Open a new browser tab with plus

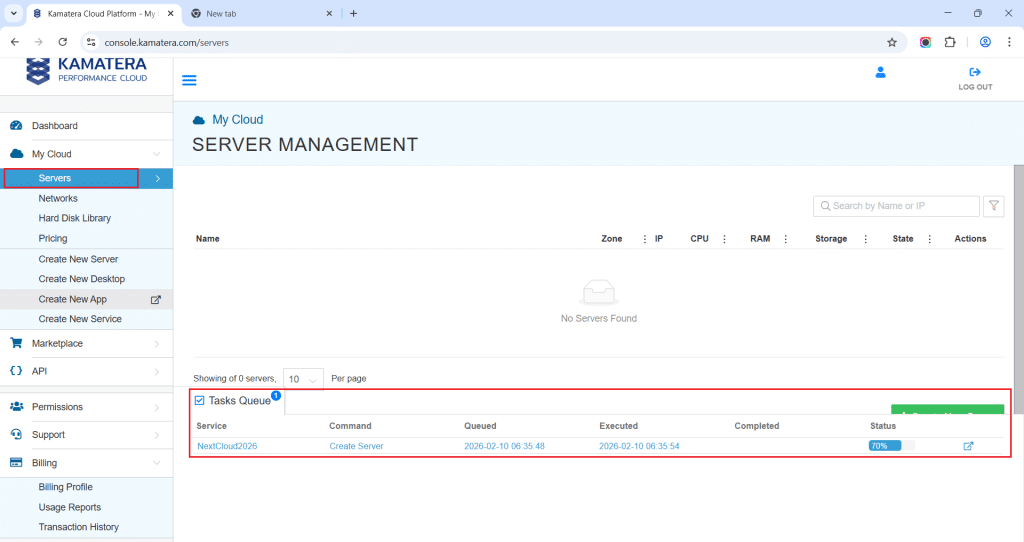pos(353,13)
